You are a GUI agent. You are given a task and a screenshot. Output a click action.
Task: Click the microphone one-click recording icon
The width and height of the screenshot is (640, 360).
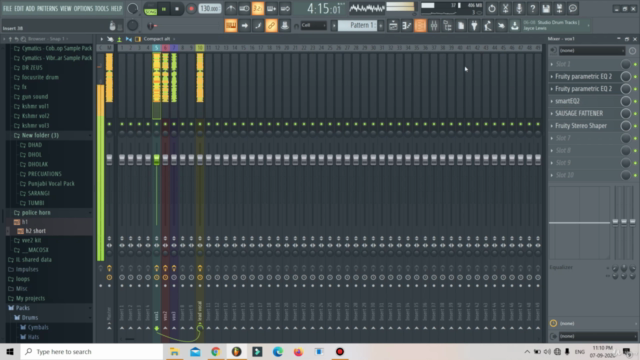[x=519, y=9]
